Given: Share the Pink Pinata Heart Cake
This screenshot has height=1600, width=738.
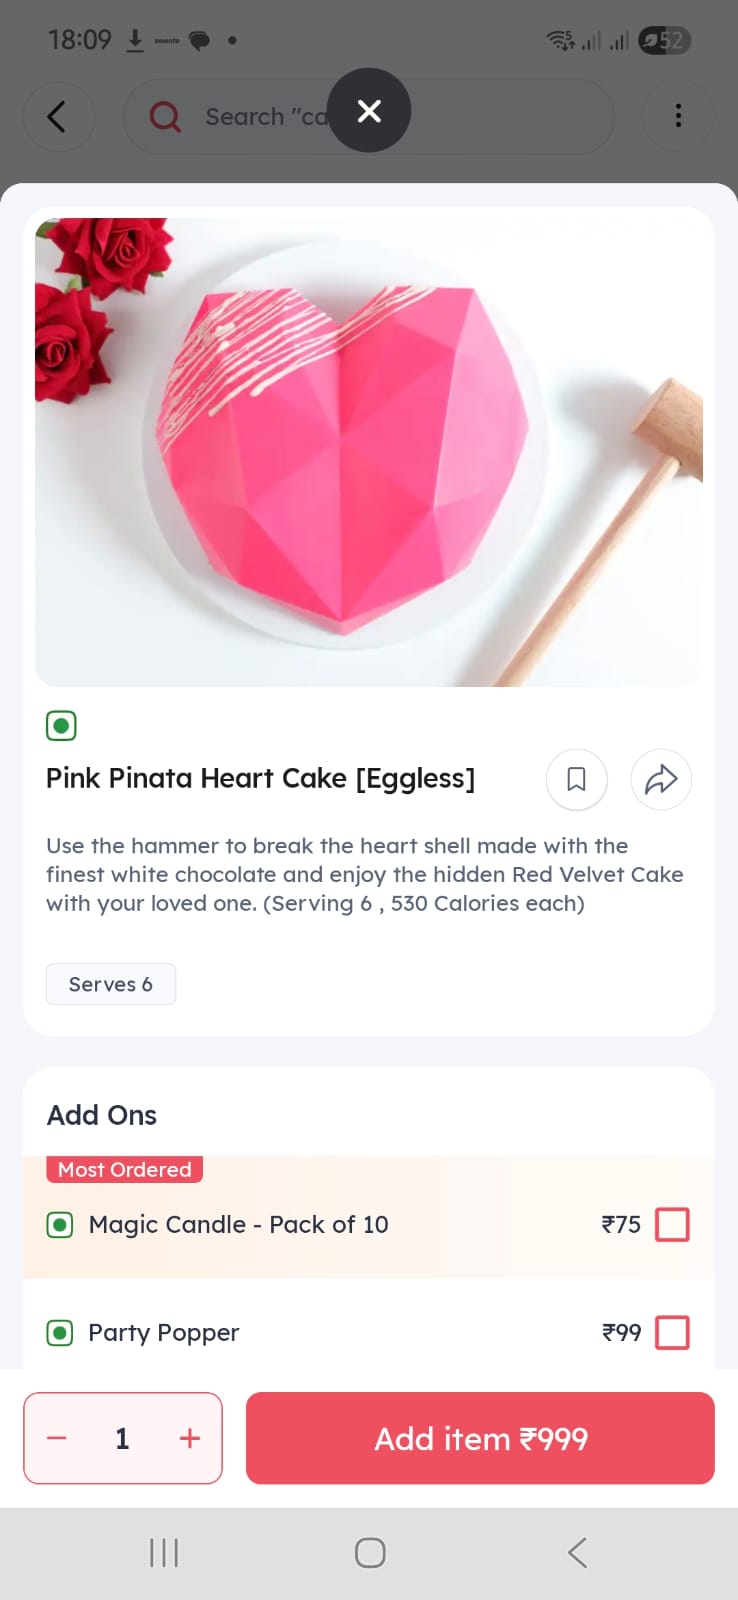Looking at the screenshot, I should click(x=661, y=779).
